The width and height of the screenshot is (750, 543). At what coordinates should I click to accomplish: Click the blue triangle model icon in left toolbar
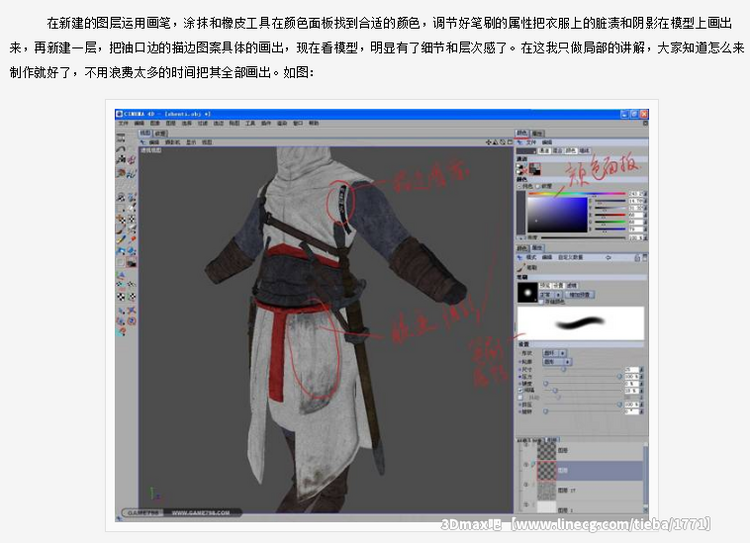pyautogui.click(x=121, y=275)
